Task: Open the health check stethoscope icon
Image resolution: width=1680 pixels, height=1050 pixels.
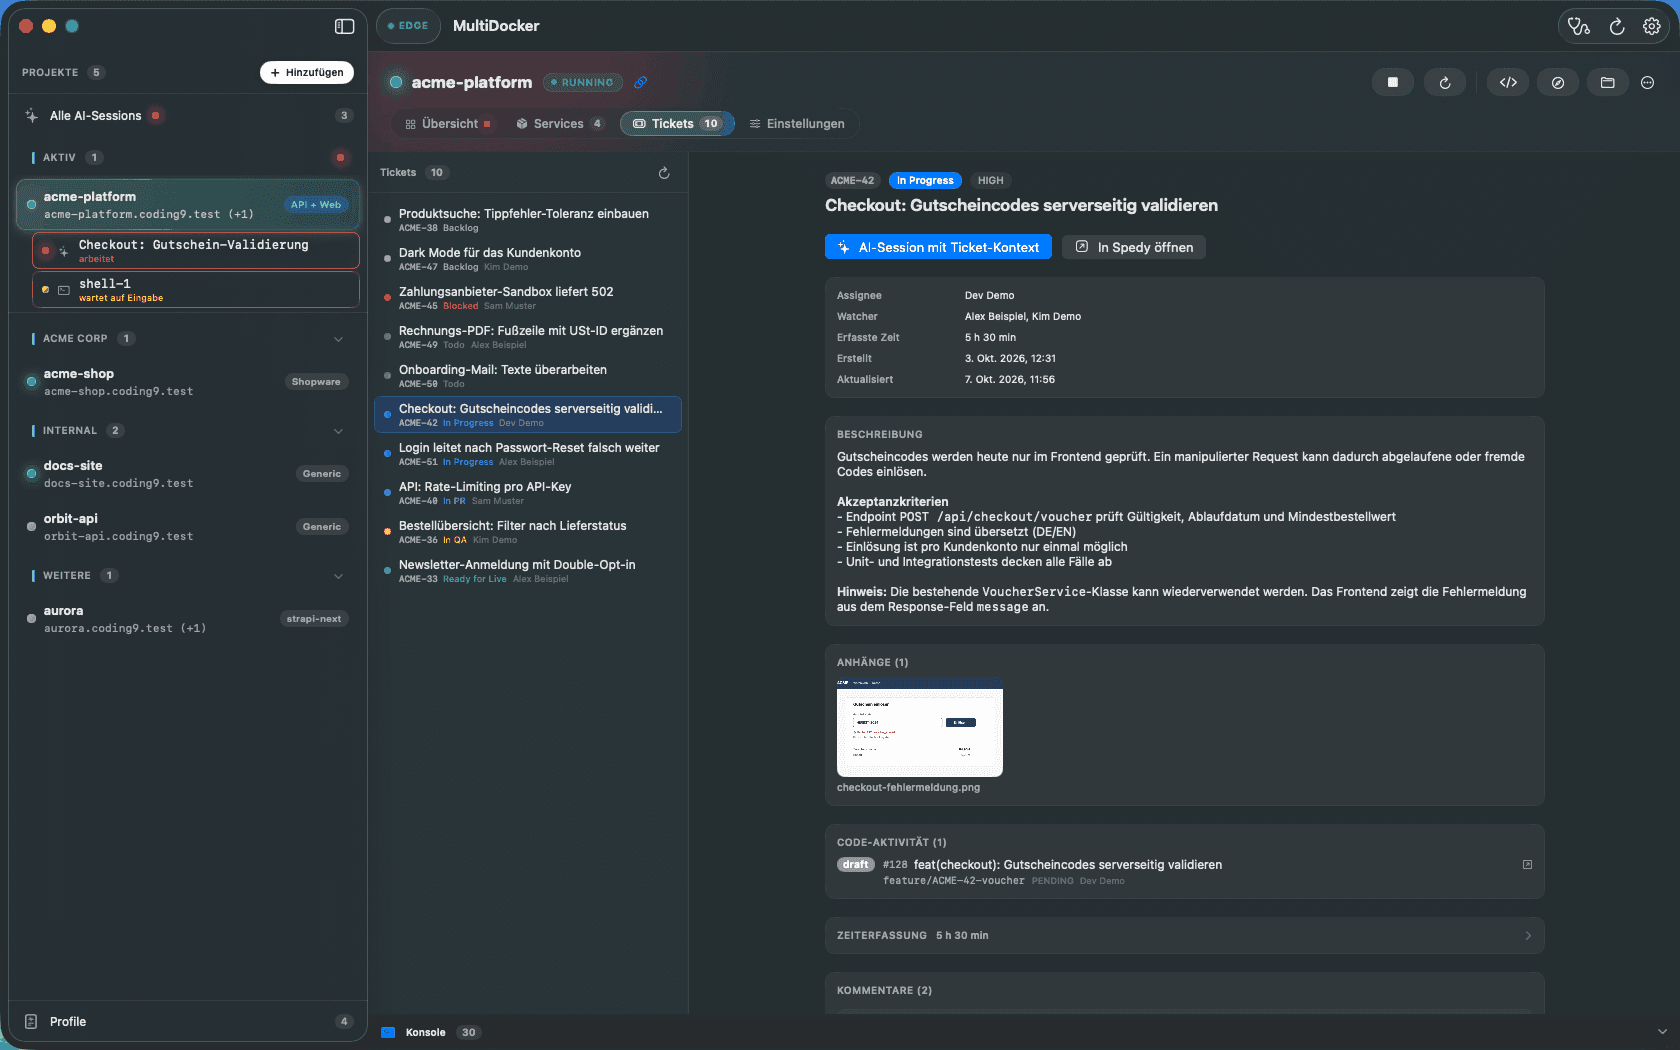Action: pos(1579,26)
